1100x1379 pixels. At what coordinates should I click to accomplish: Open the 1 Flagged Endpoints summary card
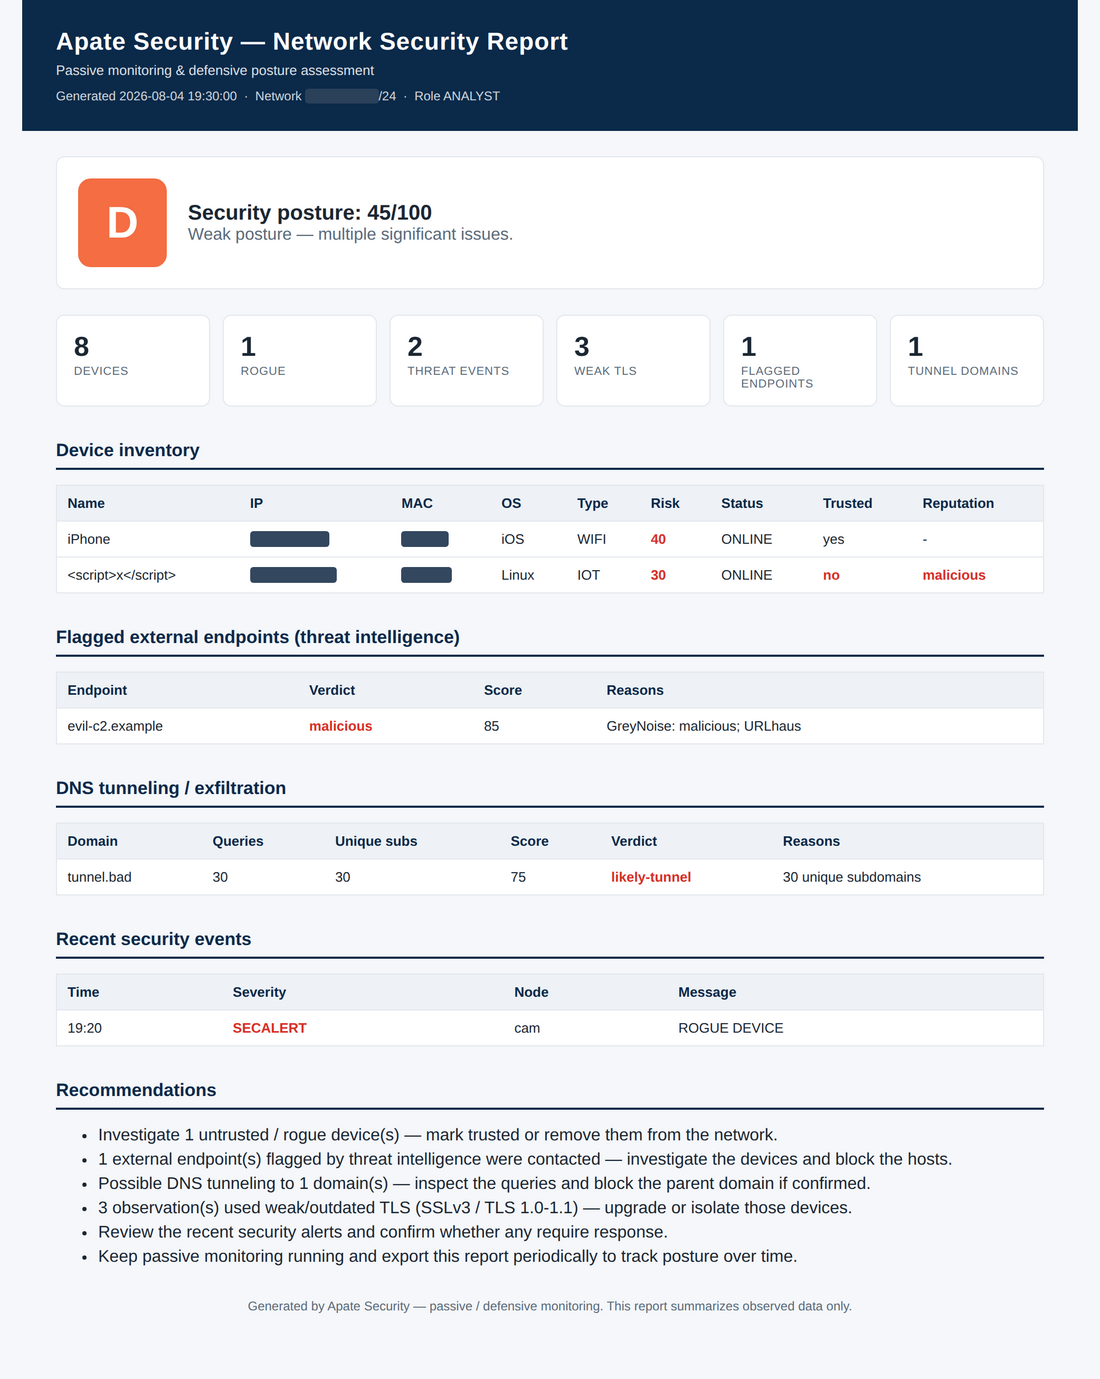[800, 361]
